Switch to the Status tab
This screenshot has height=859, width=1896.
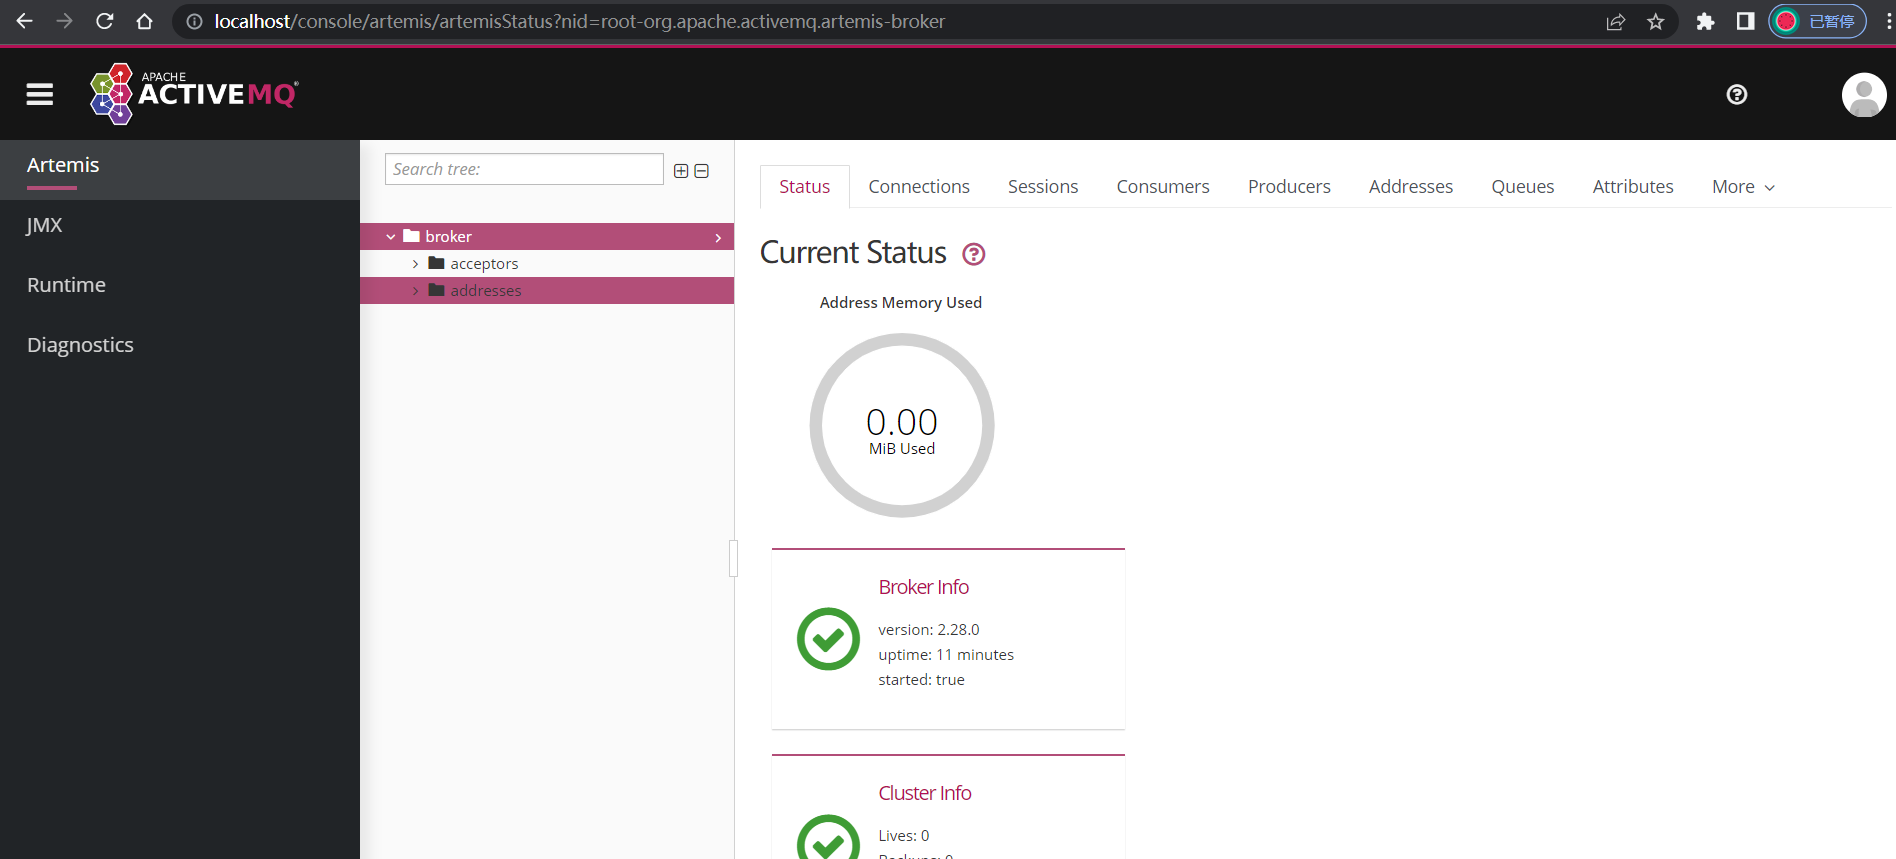point(805,187)
